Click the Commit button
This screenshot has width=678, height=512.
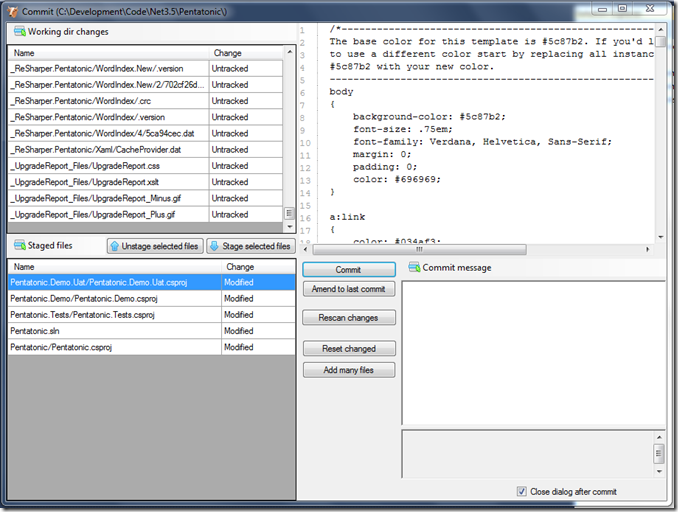click(349, 269)
